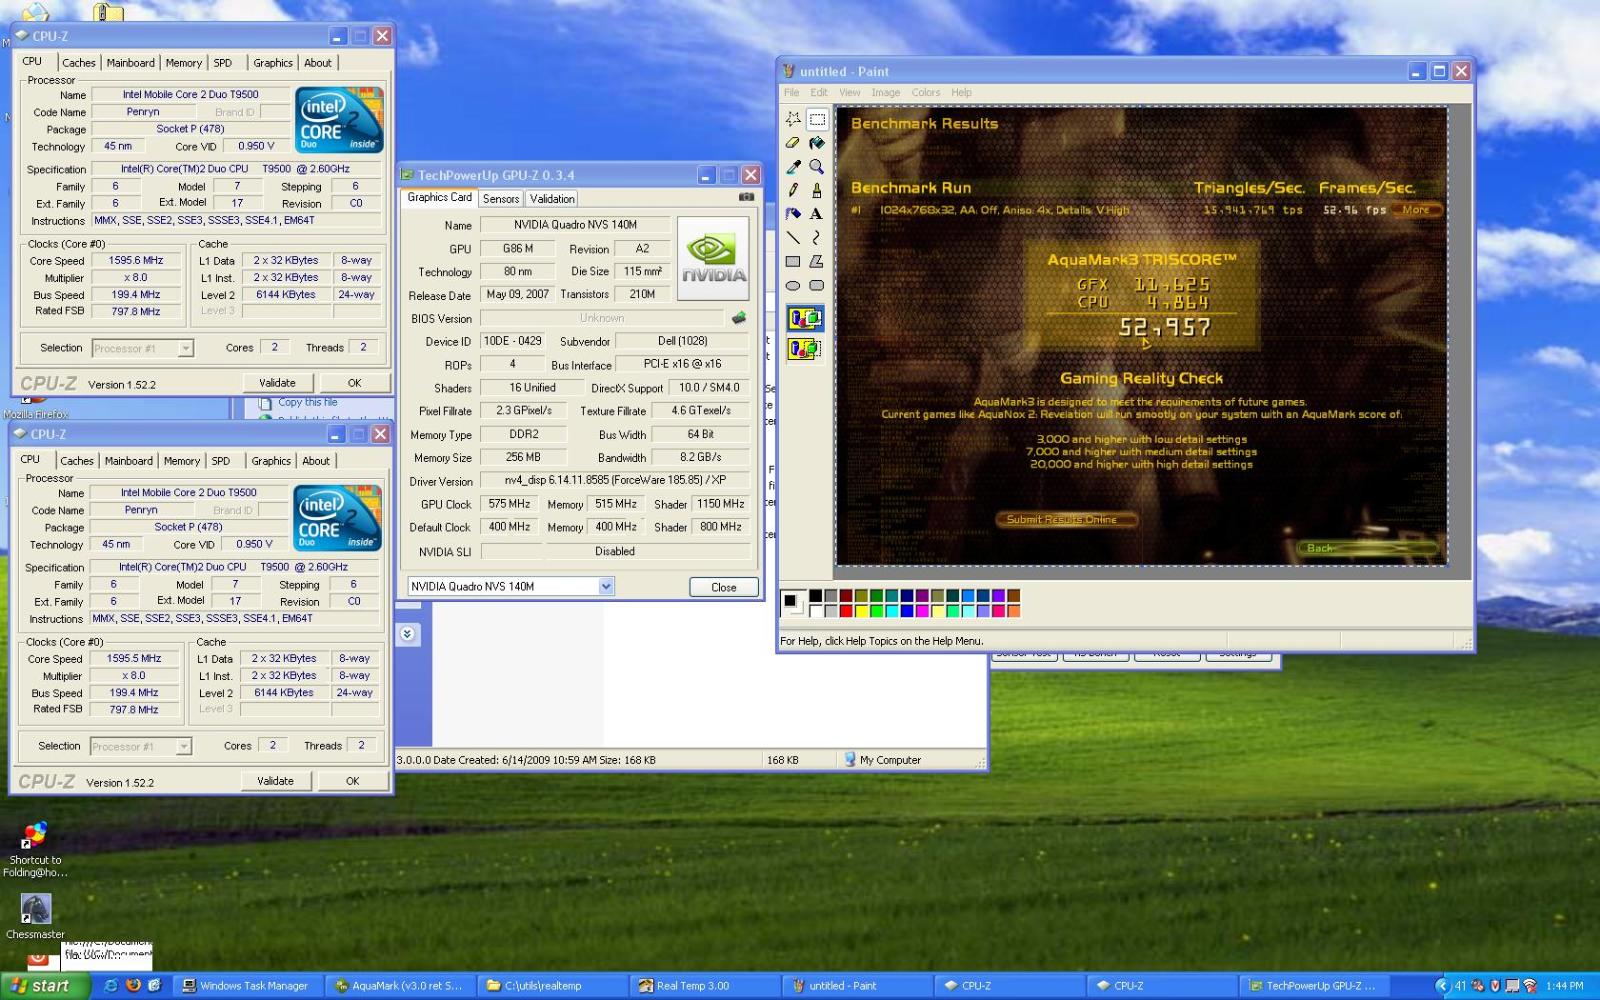The image size is (1600, 1000).
Task: Pick the red swatch in Paint palette
Action: [846, 611]
